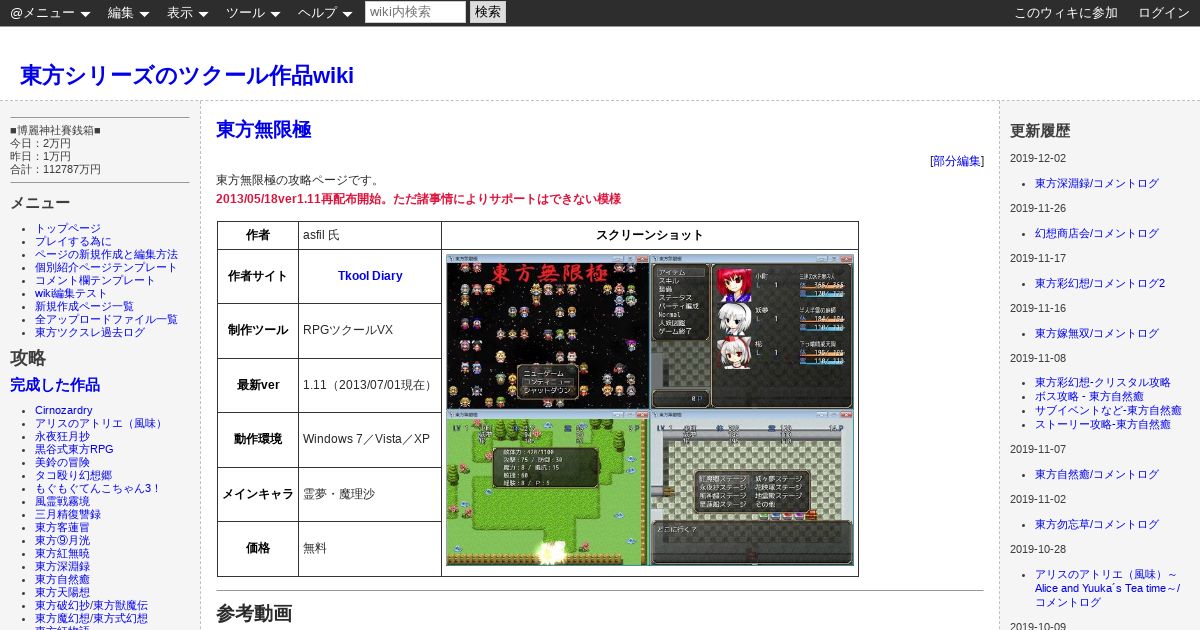Open 東方破幻抄/東方獣魔伝 link

(x=91, y=606)
